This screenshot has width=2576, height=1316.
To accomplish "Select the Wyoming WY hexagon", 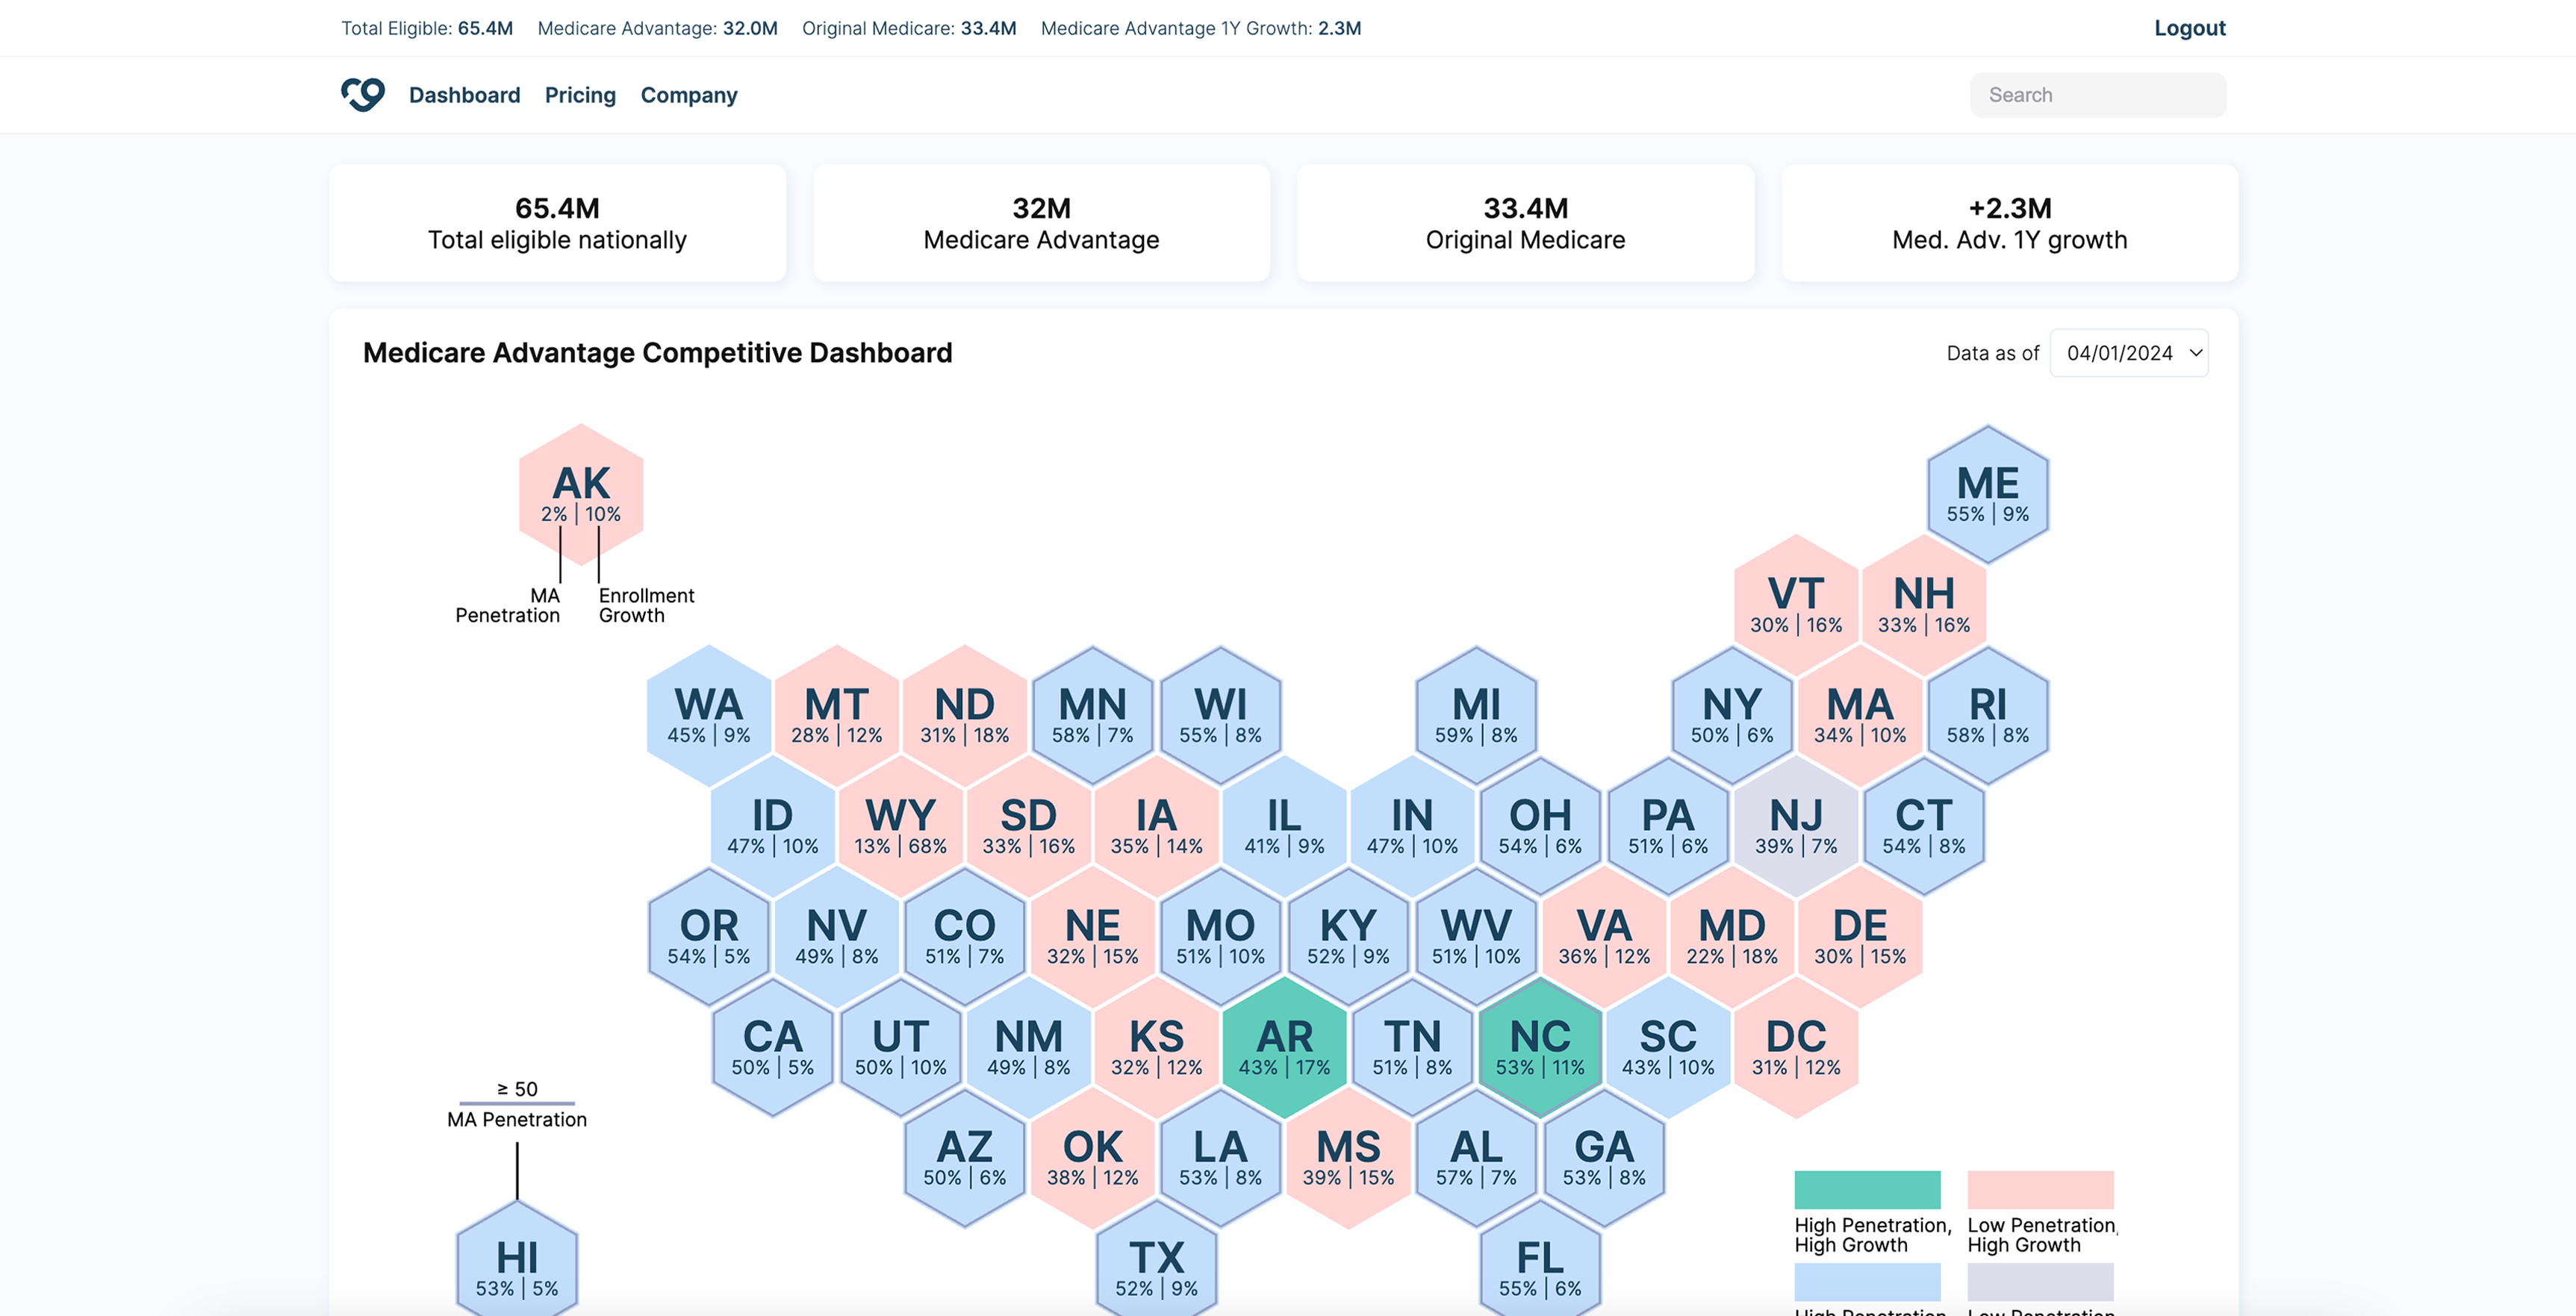I will pyautogui.click(x=900, y=826).
